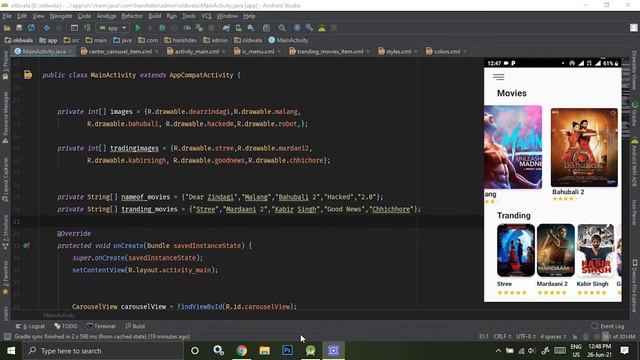
Task: Click the Windows search box
Action: [103, 351]
